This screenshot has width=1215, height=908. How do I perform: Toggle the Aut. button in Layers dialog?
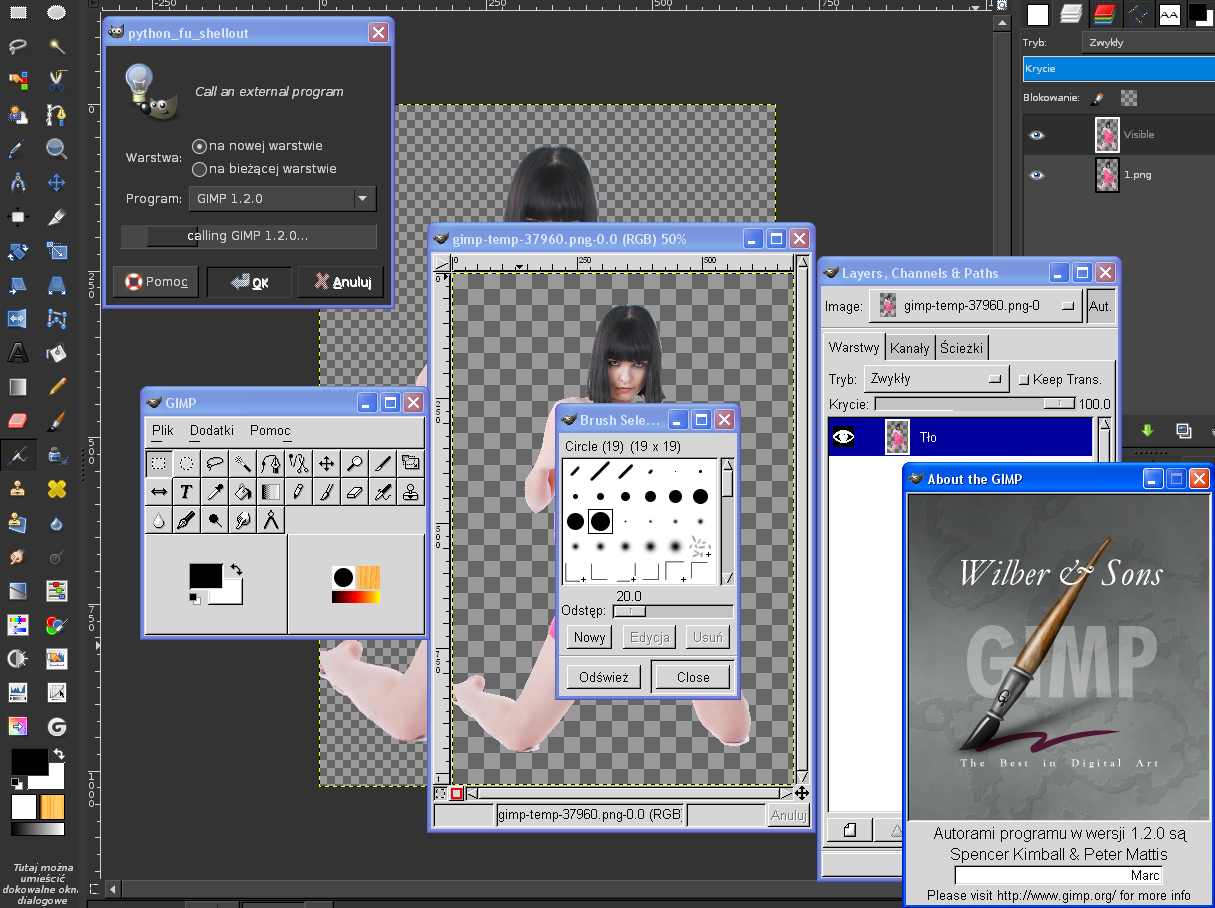[x=1100, y=306]
